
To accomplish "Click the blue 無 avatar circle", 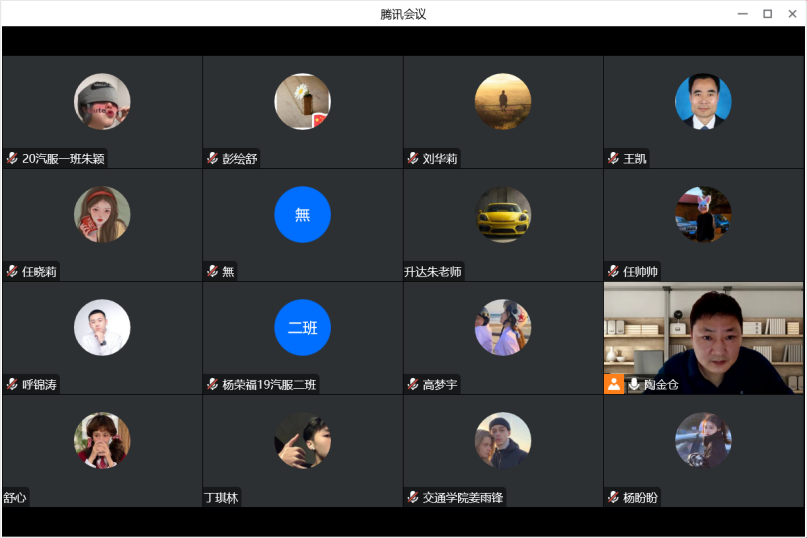I will [x=302, y=214].
